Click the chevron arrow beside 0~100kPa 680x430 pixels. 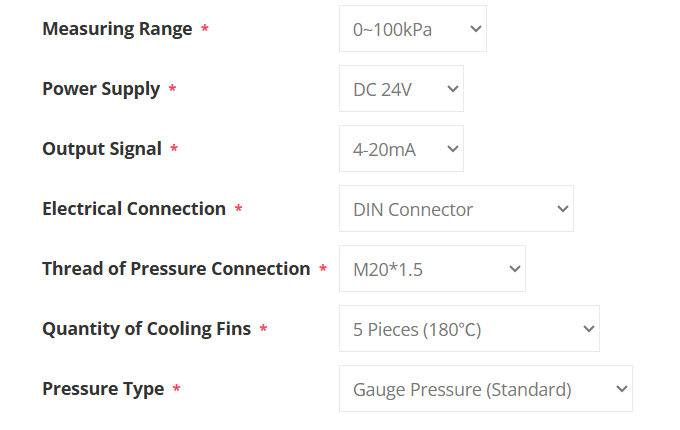[474, 29]
